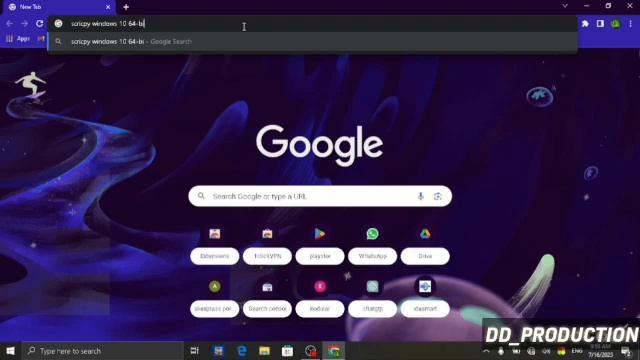The image size is (640, 360).
Task: Open the Search console shortcut icon
Action: [267, 287]
